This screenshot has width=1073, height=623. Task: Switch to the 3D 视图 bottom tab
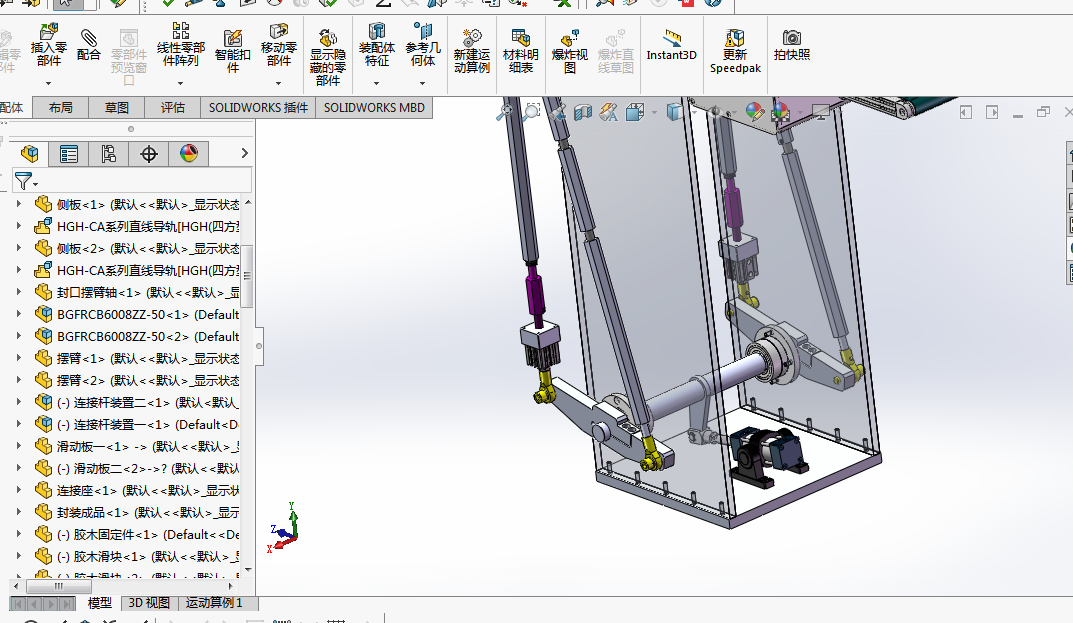(x=149, y=602)
